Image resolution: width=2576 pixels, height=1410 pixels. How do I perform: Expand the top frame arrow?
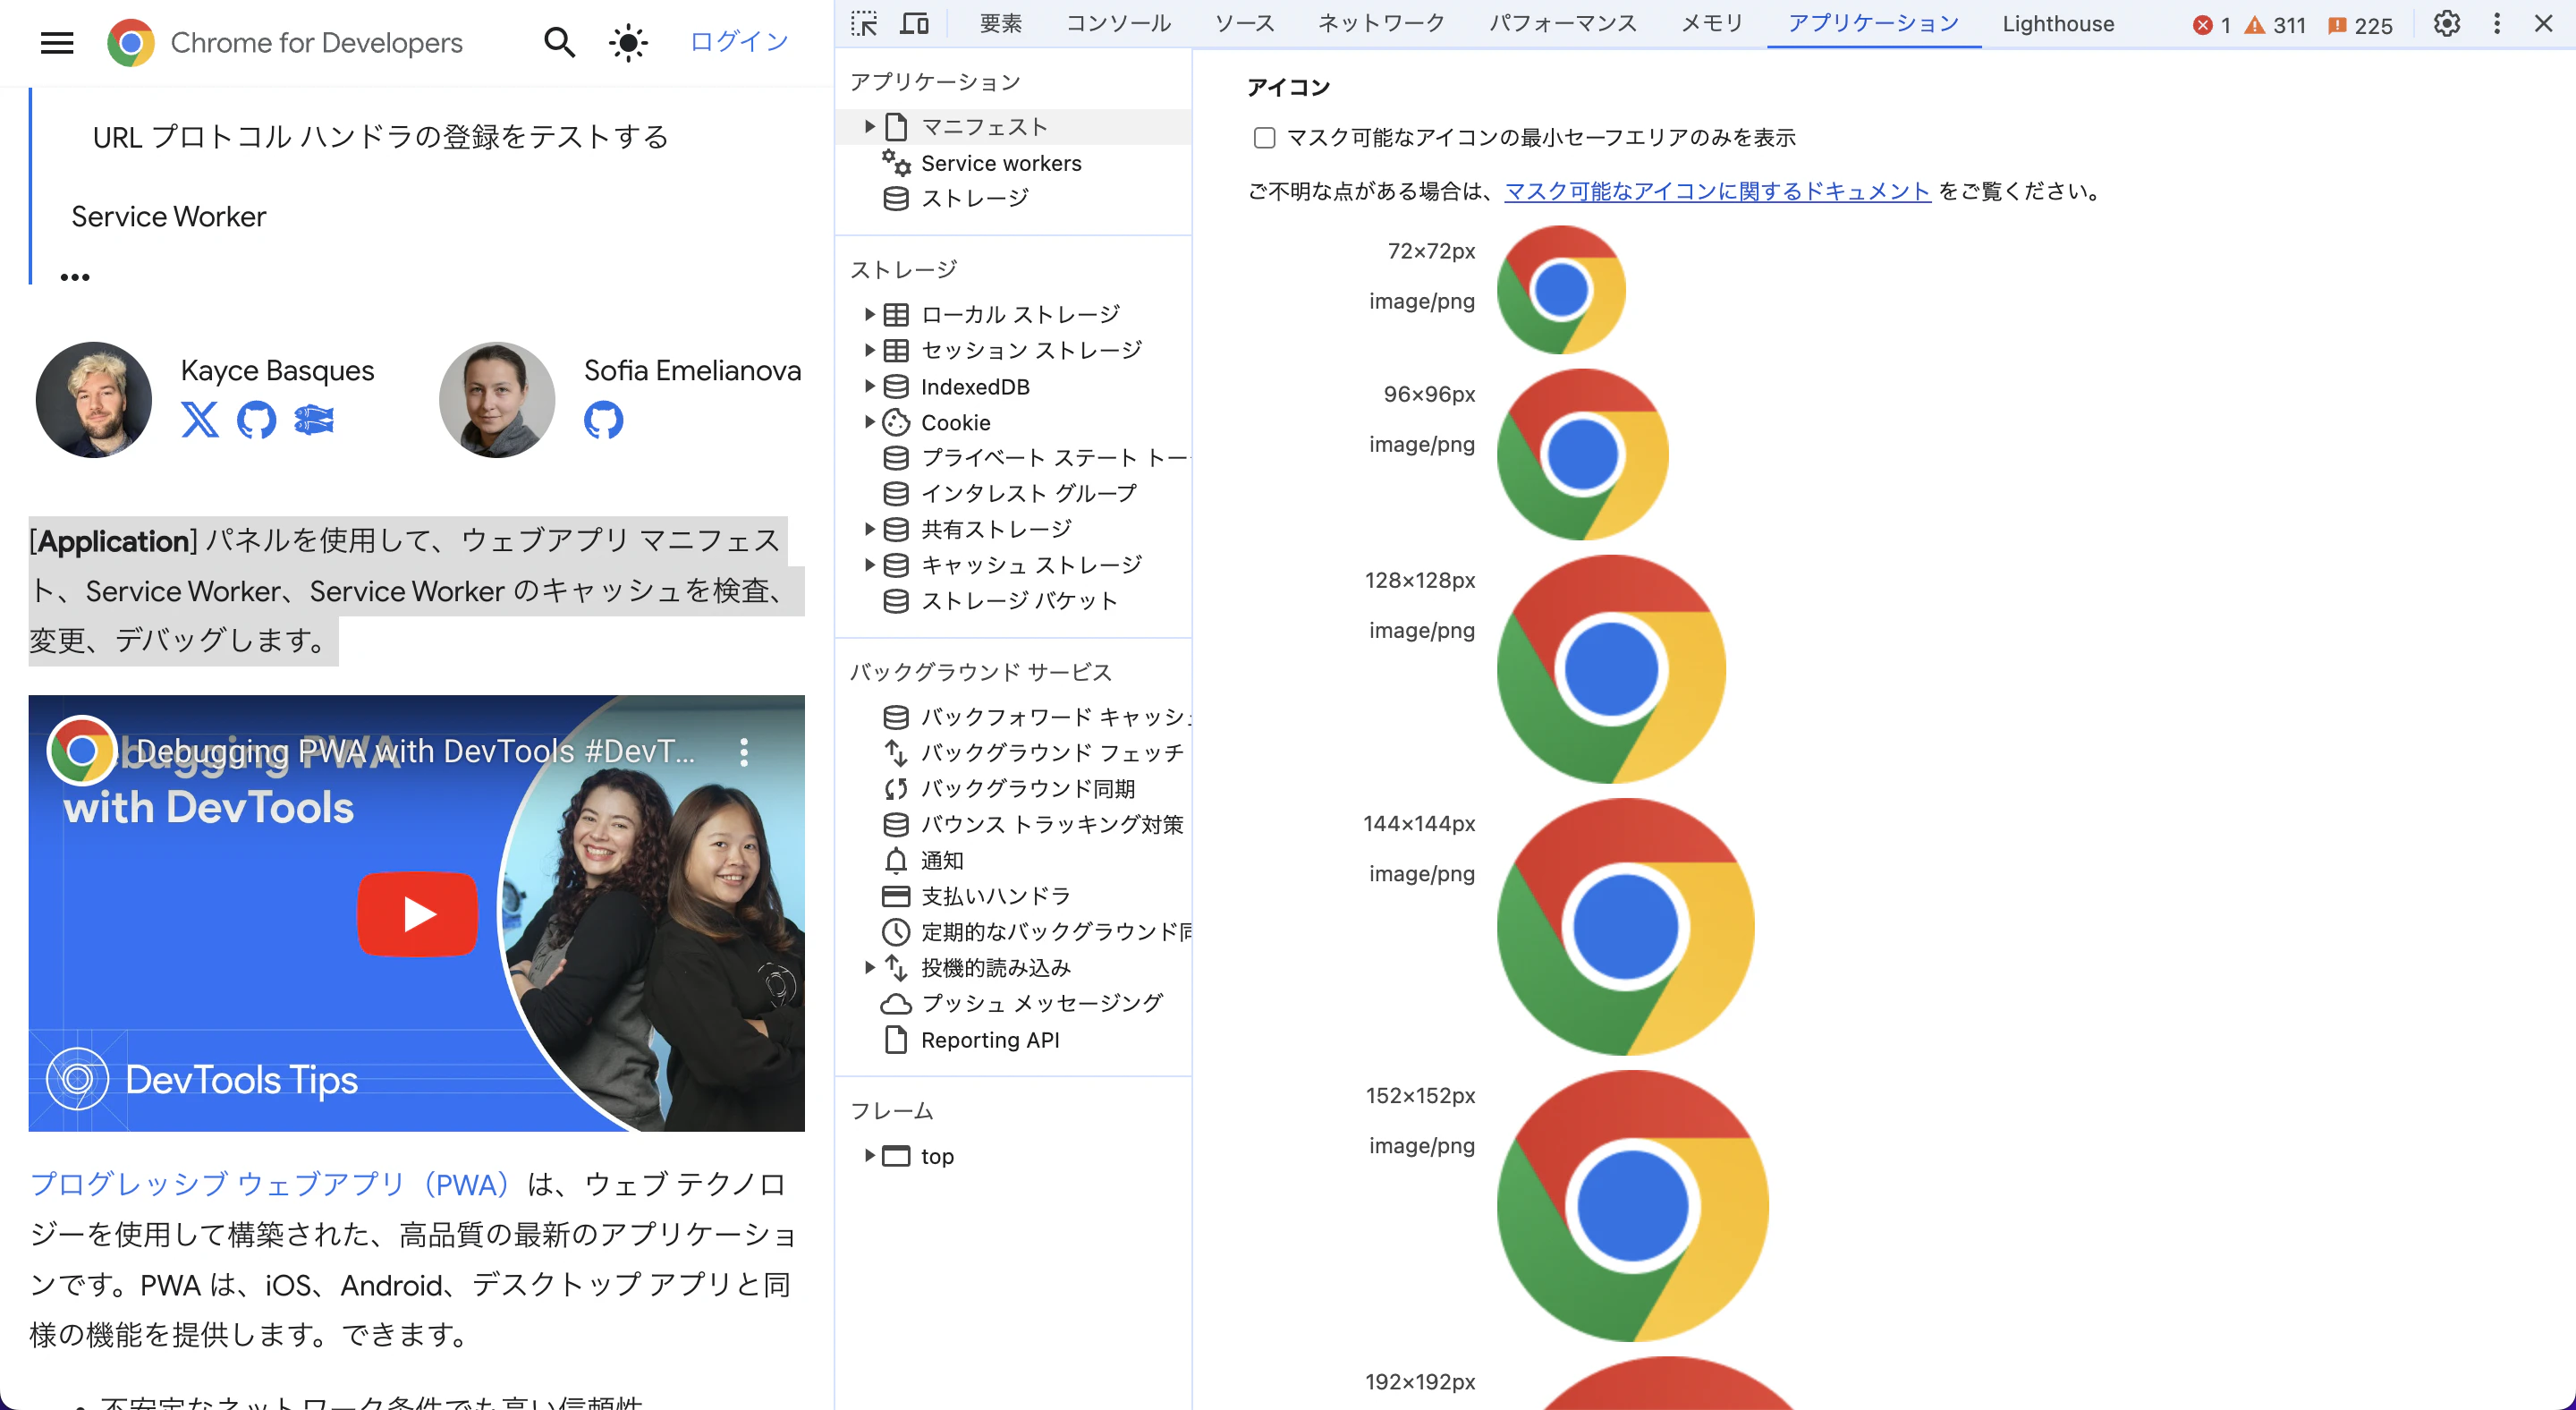[x=869, y=1155]
